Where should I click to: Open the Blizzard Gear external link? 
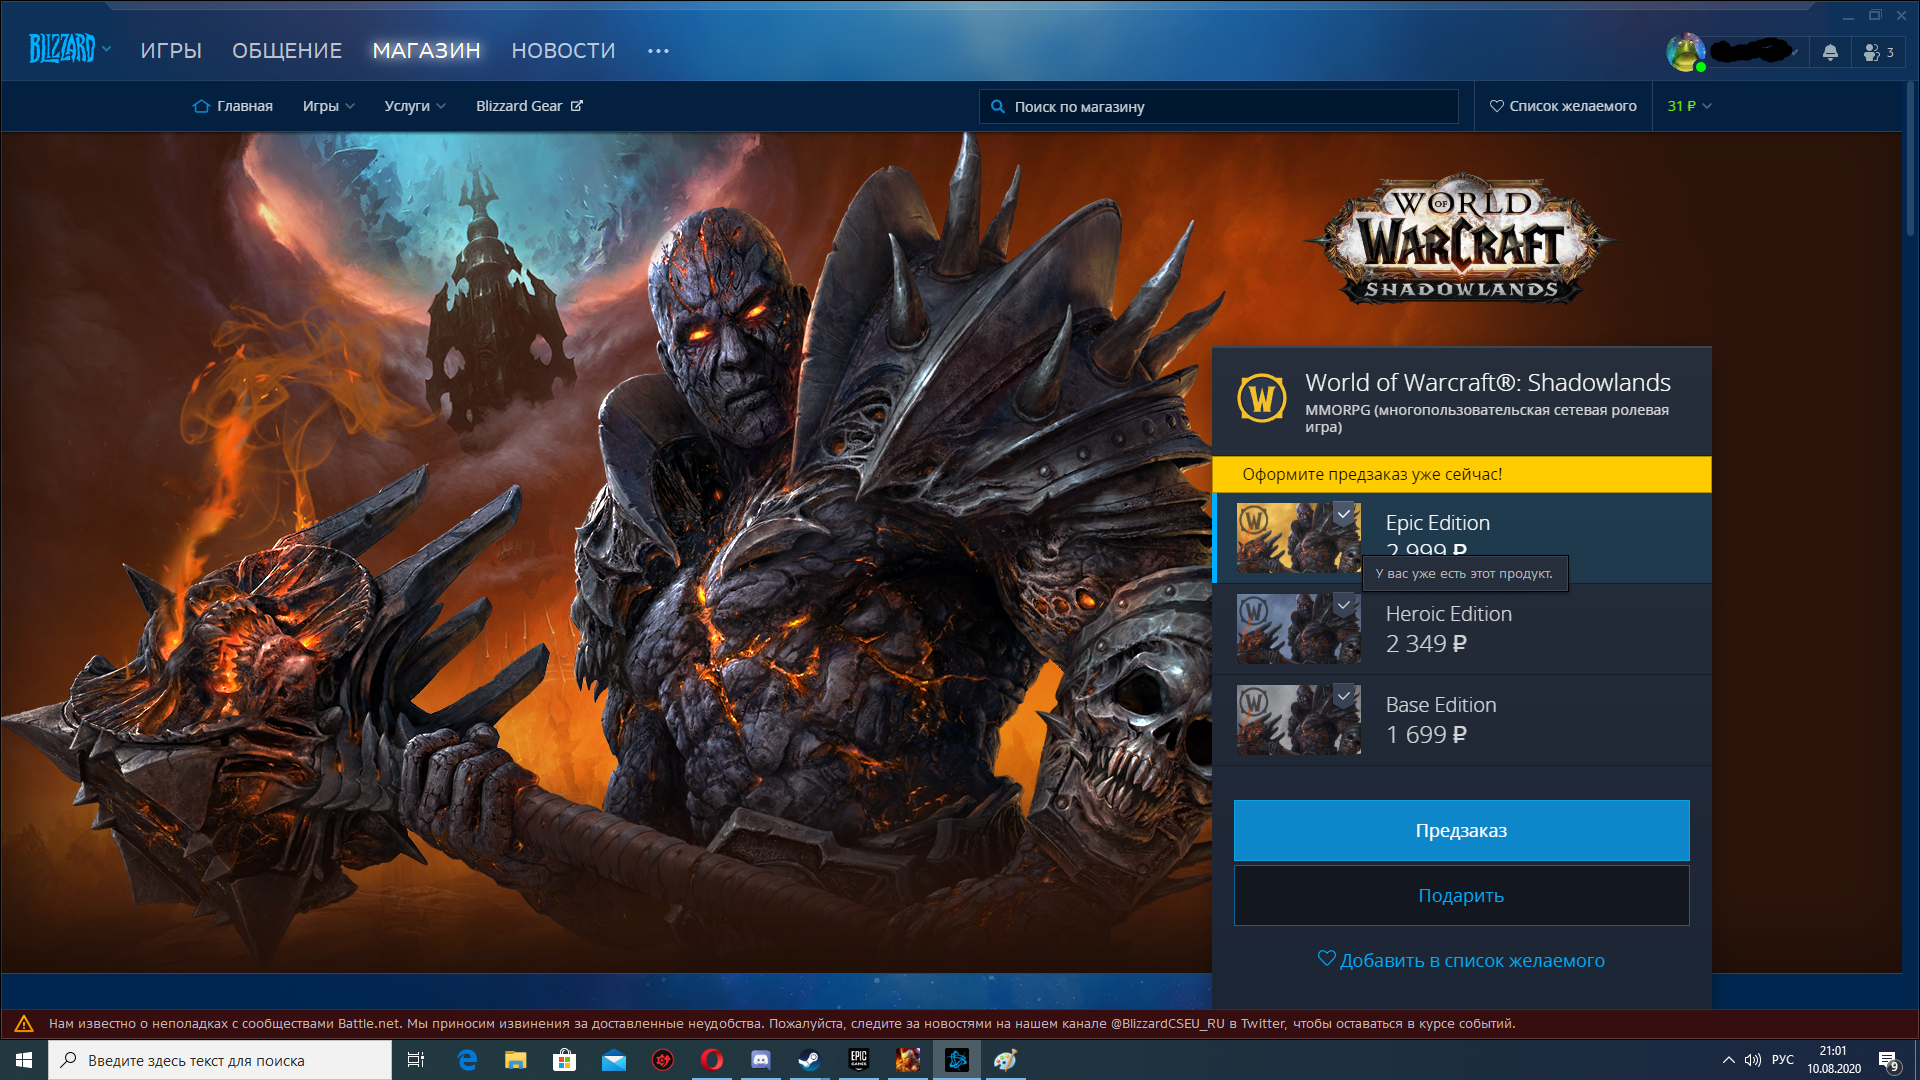point(529,106)
